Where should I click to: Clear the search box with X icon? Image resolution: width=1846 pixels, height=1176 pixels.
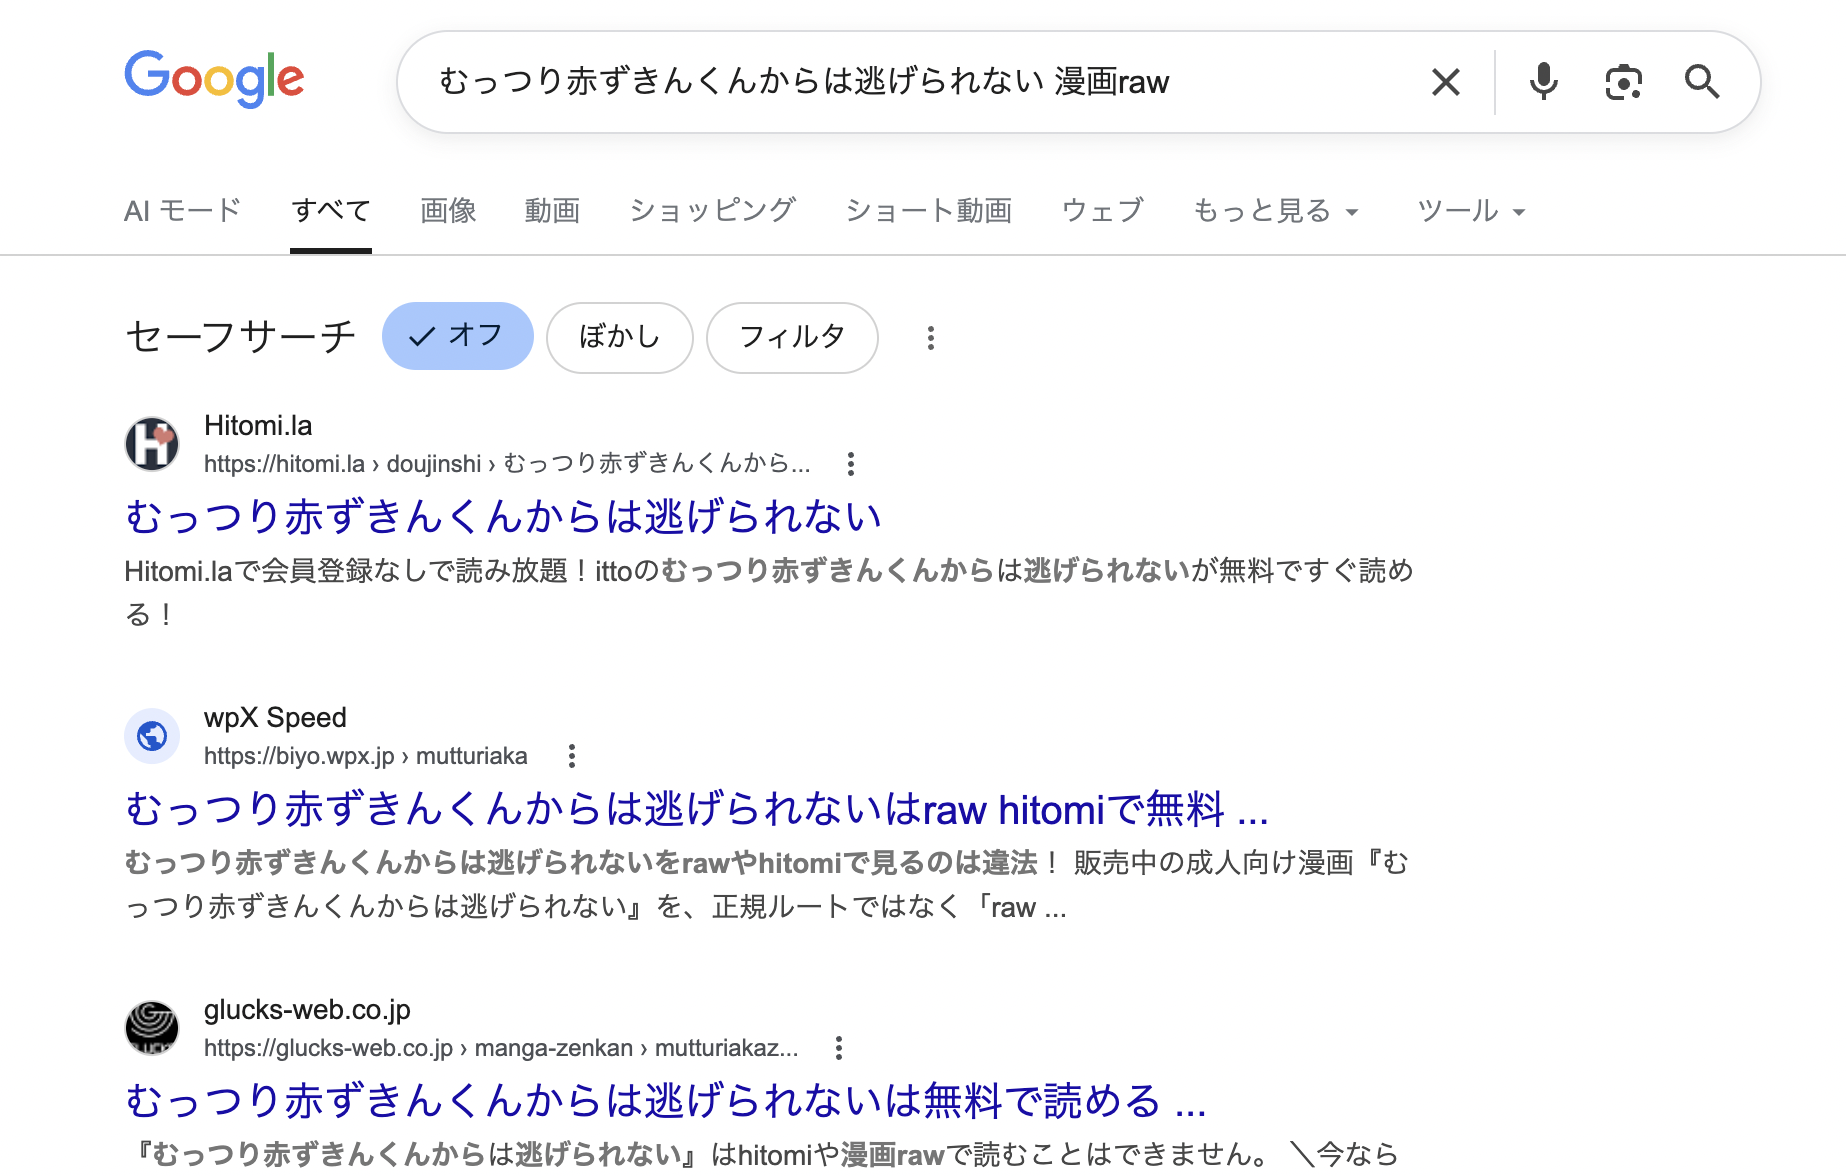[x=1446, y=82]
